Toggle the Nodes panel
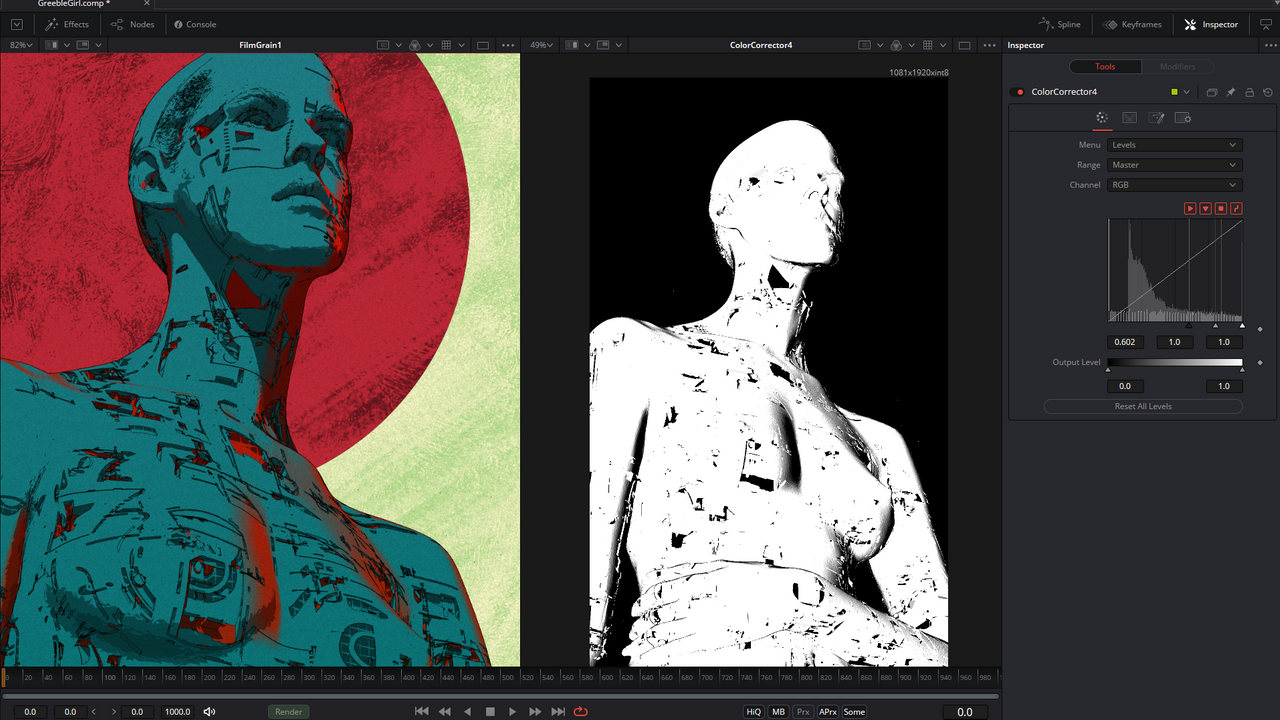 (x=132, y=24)
